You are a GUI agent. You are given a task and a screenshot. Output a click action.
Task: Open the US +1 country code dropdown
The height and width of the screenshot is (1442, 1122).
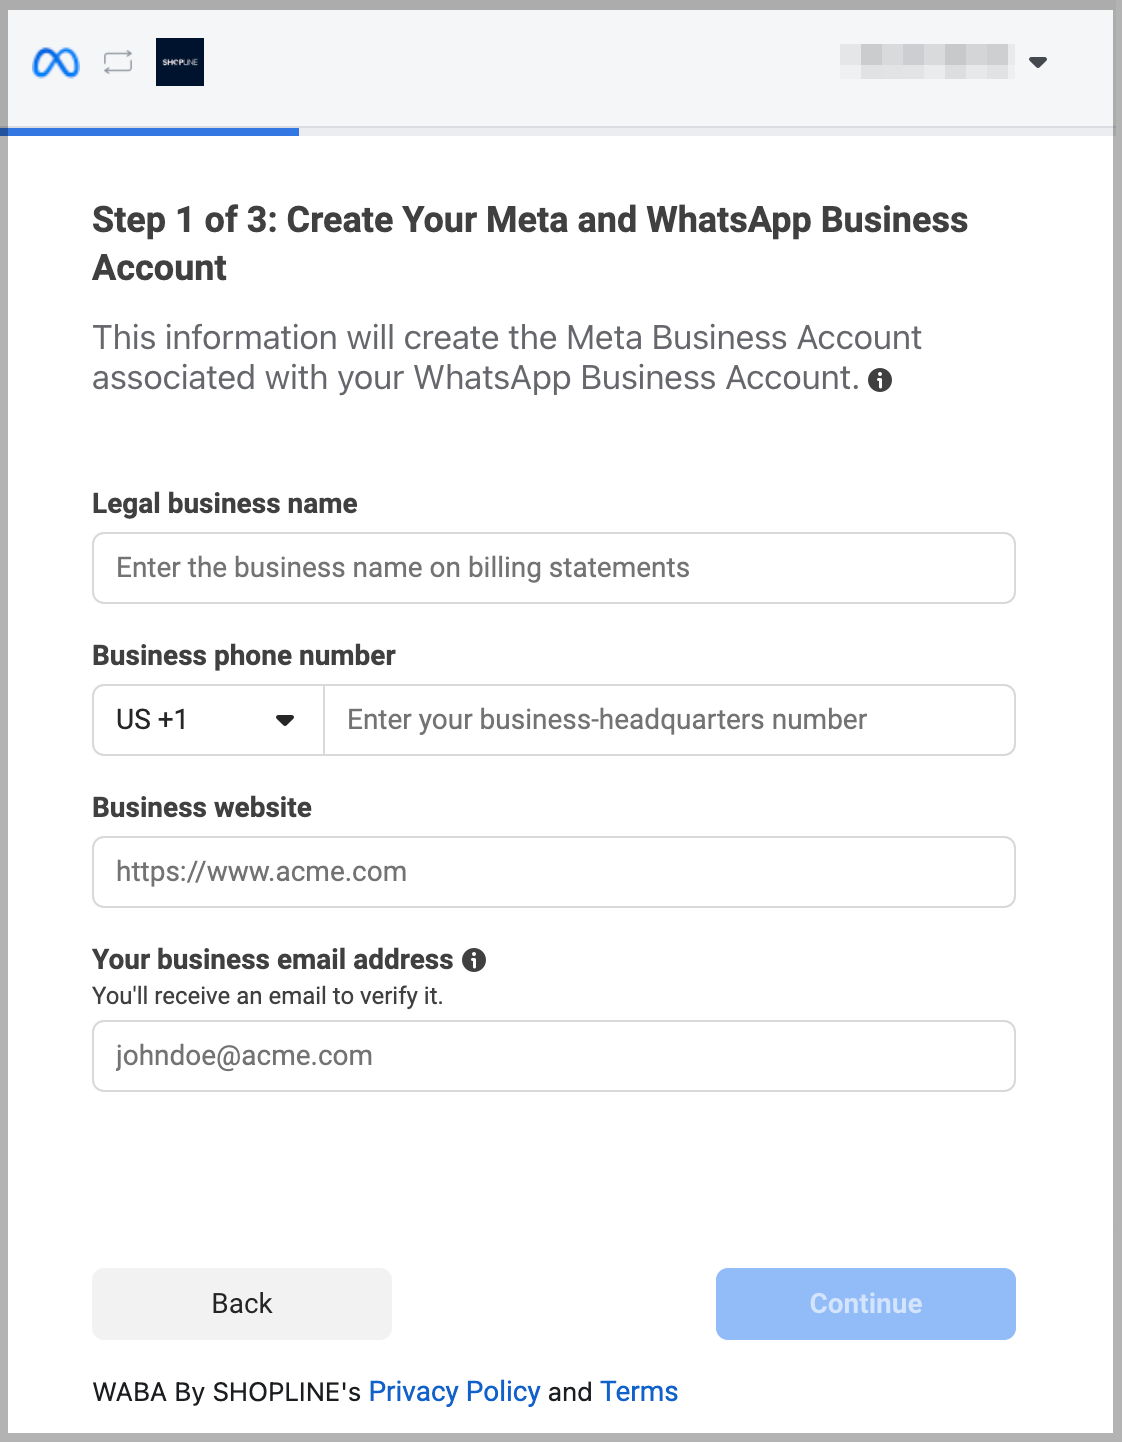pyautogui.click(x=207, y=719)
